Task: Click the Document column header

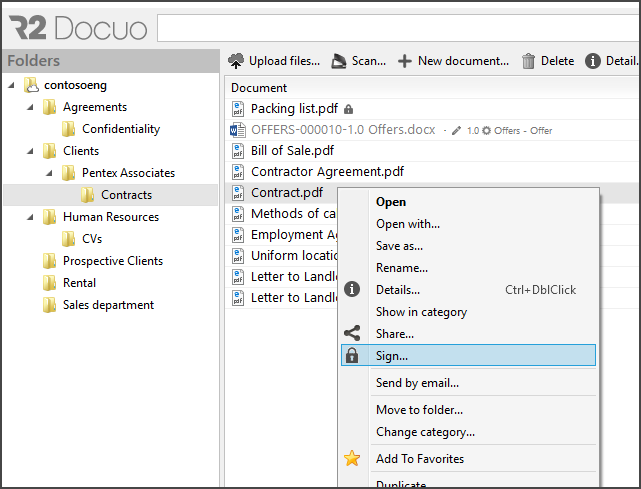Action: (259, 88)
